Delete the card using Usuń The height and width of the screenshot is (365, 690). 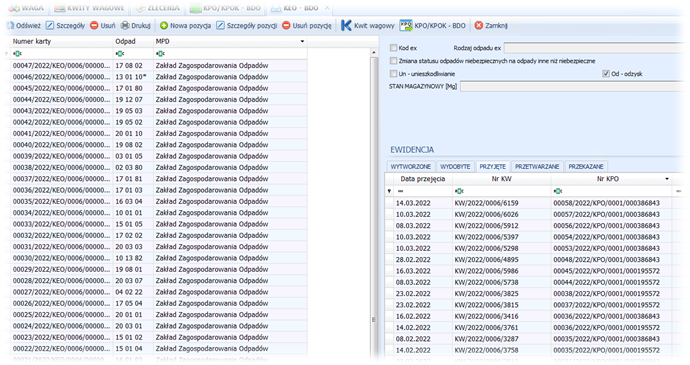[x=103, y=26]
